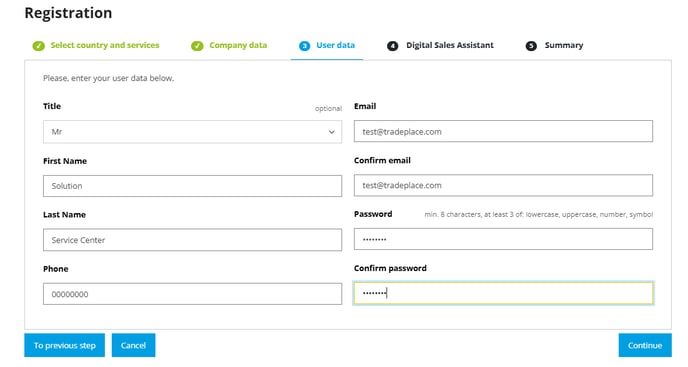Open the Title combo box showing Mr
Screen dimensions: 688x367
tap(192, 132)
